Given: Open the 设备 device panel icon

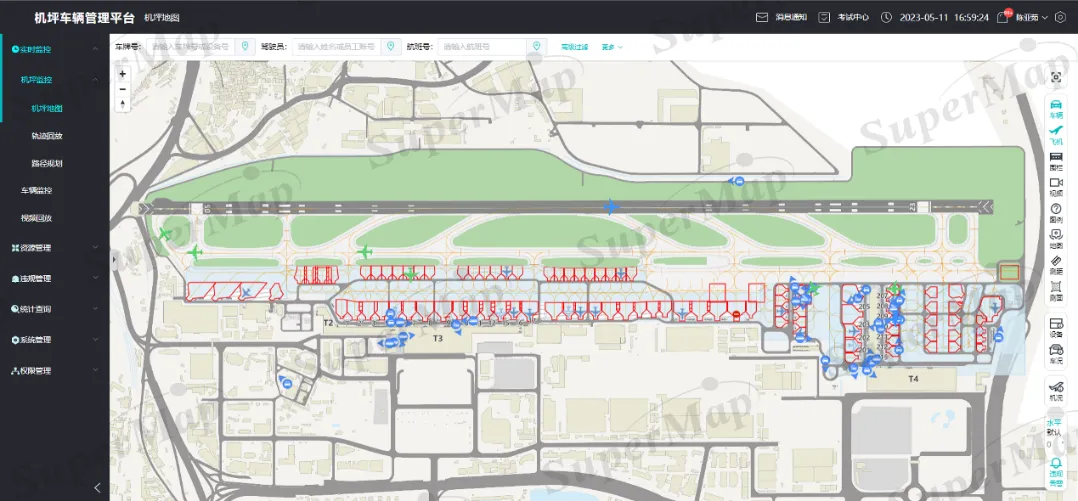Looking at the screenshot, I should (1056, 325).
